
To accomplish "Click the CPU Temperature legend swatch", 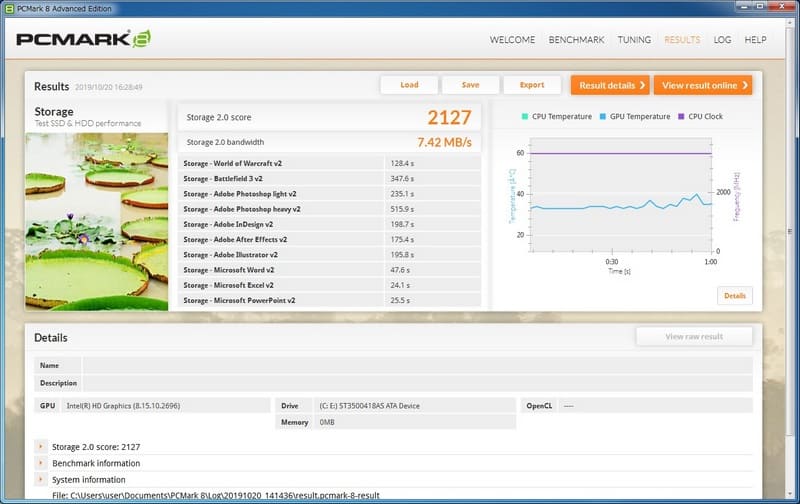I will [525, 117].
